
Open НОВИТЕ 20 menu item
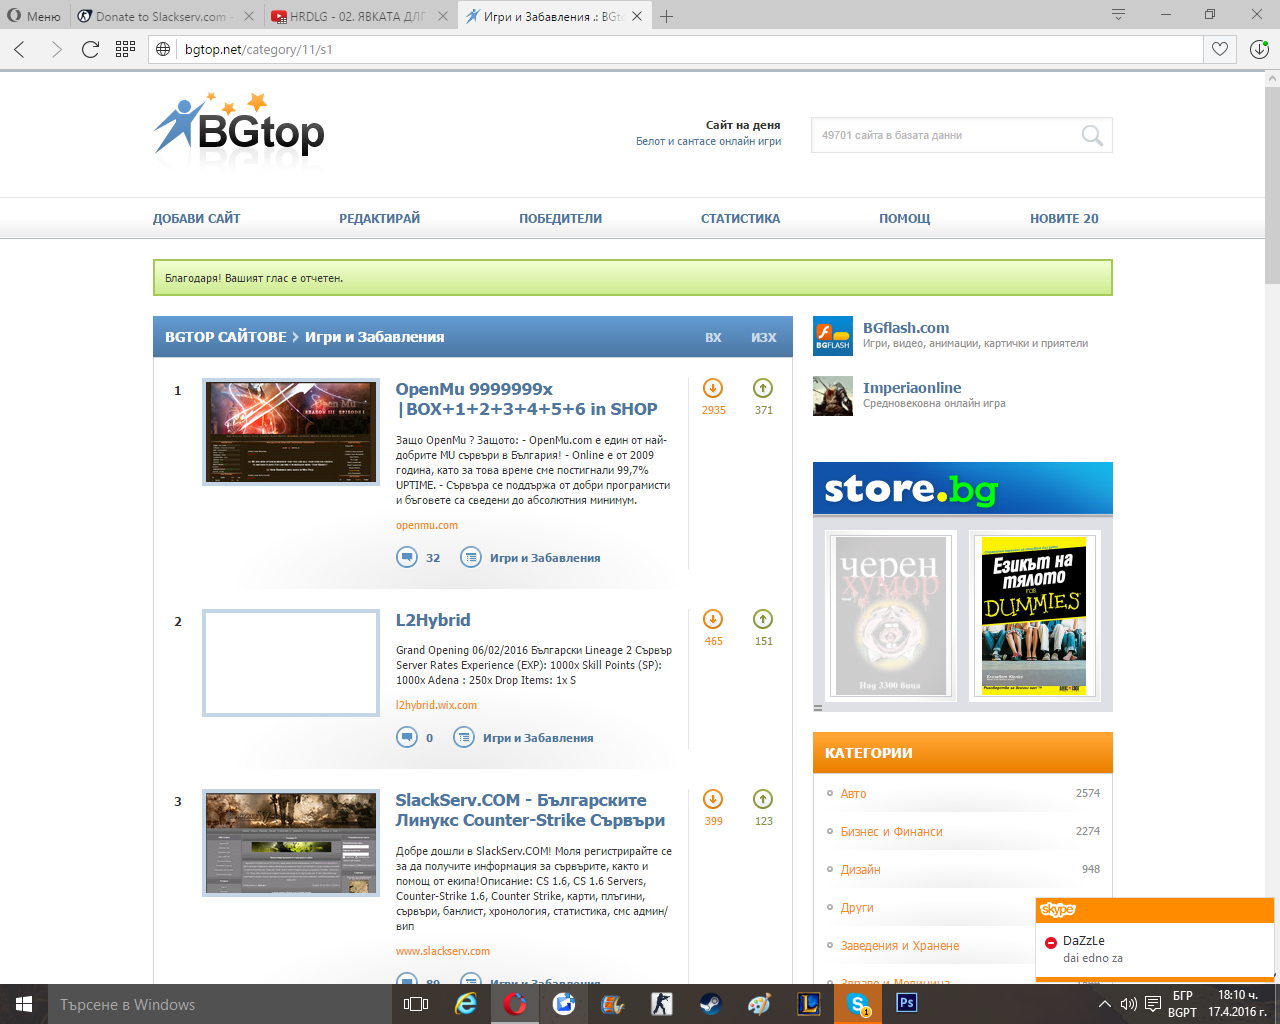(1065, 218)
